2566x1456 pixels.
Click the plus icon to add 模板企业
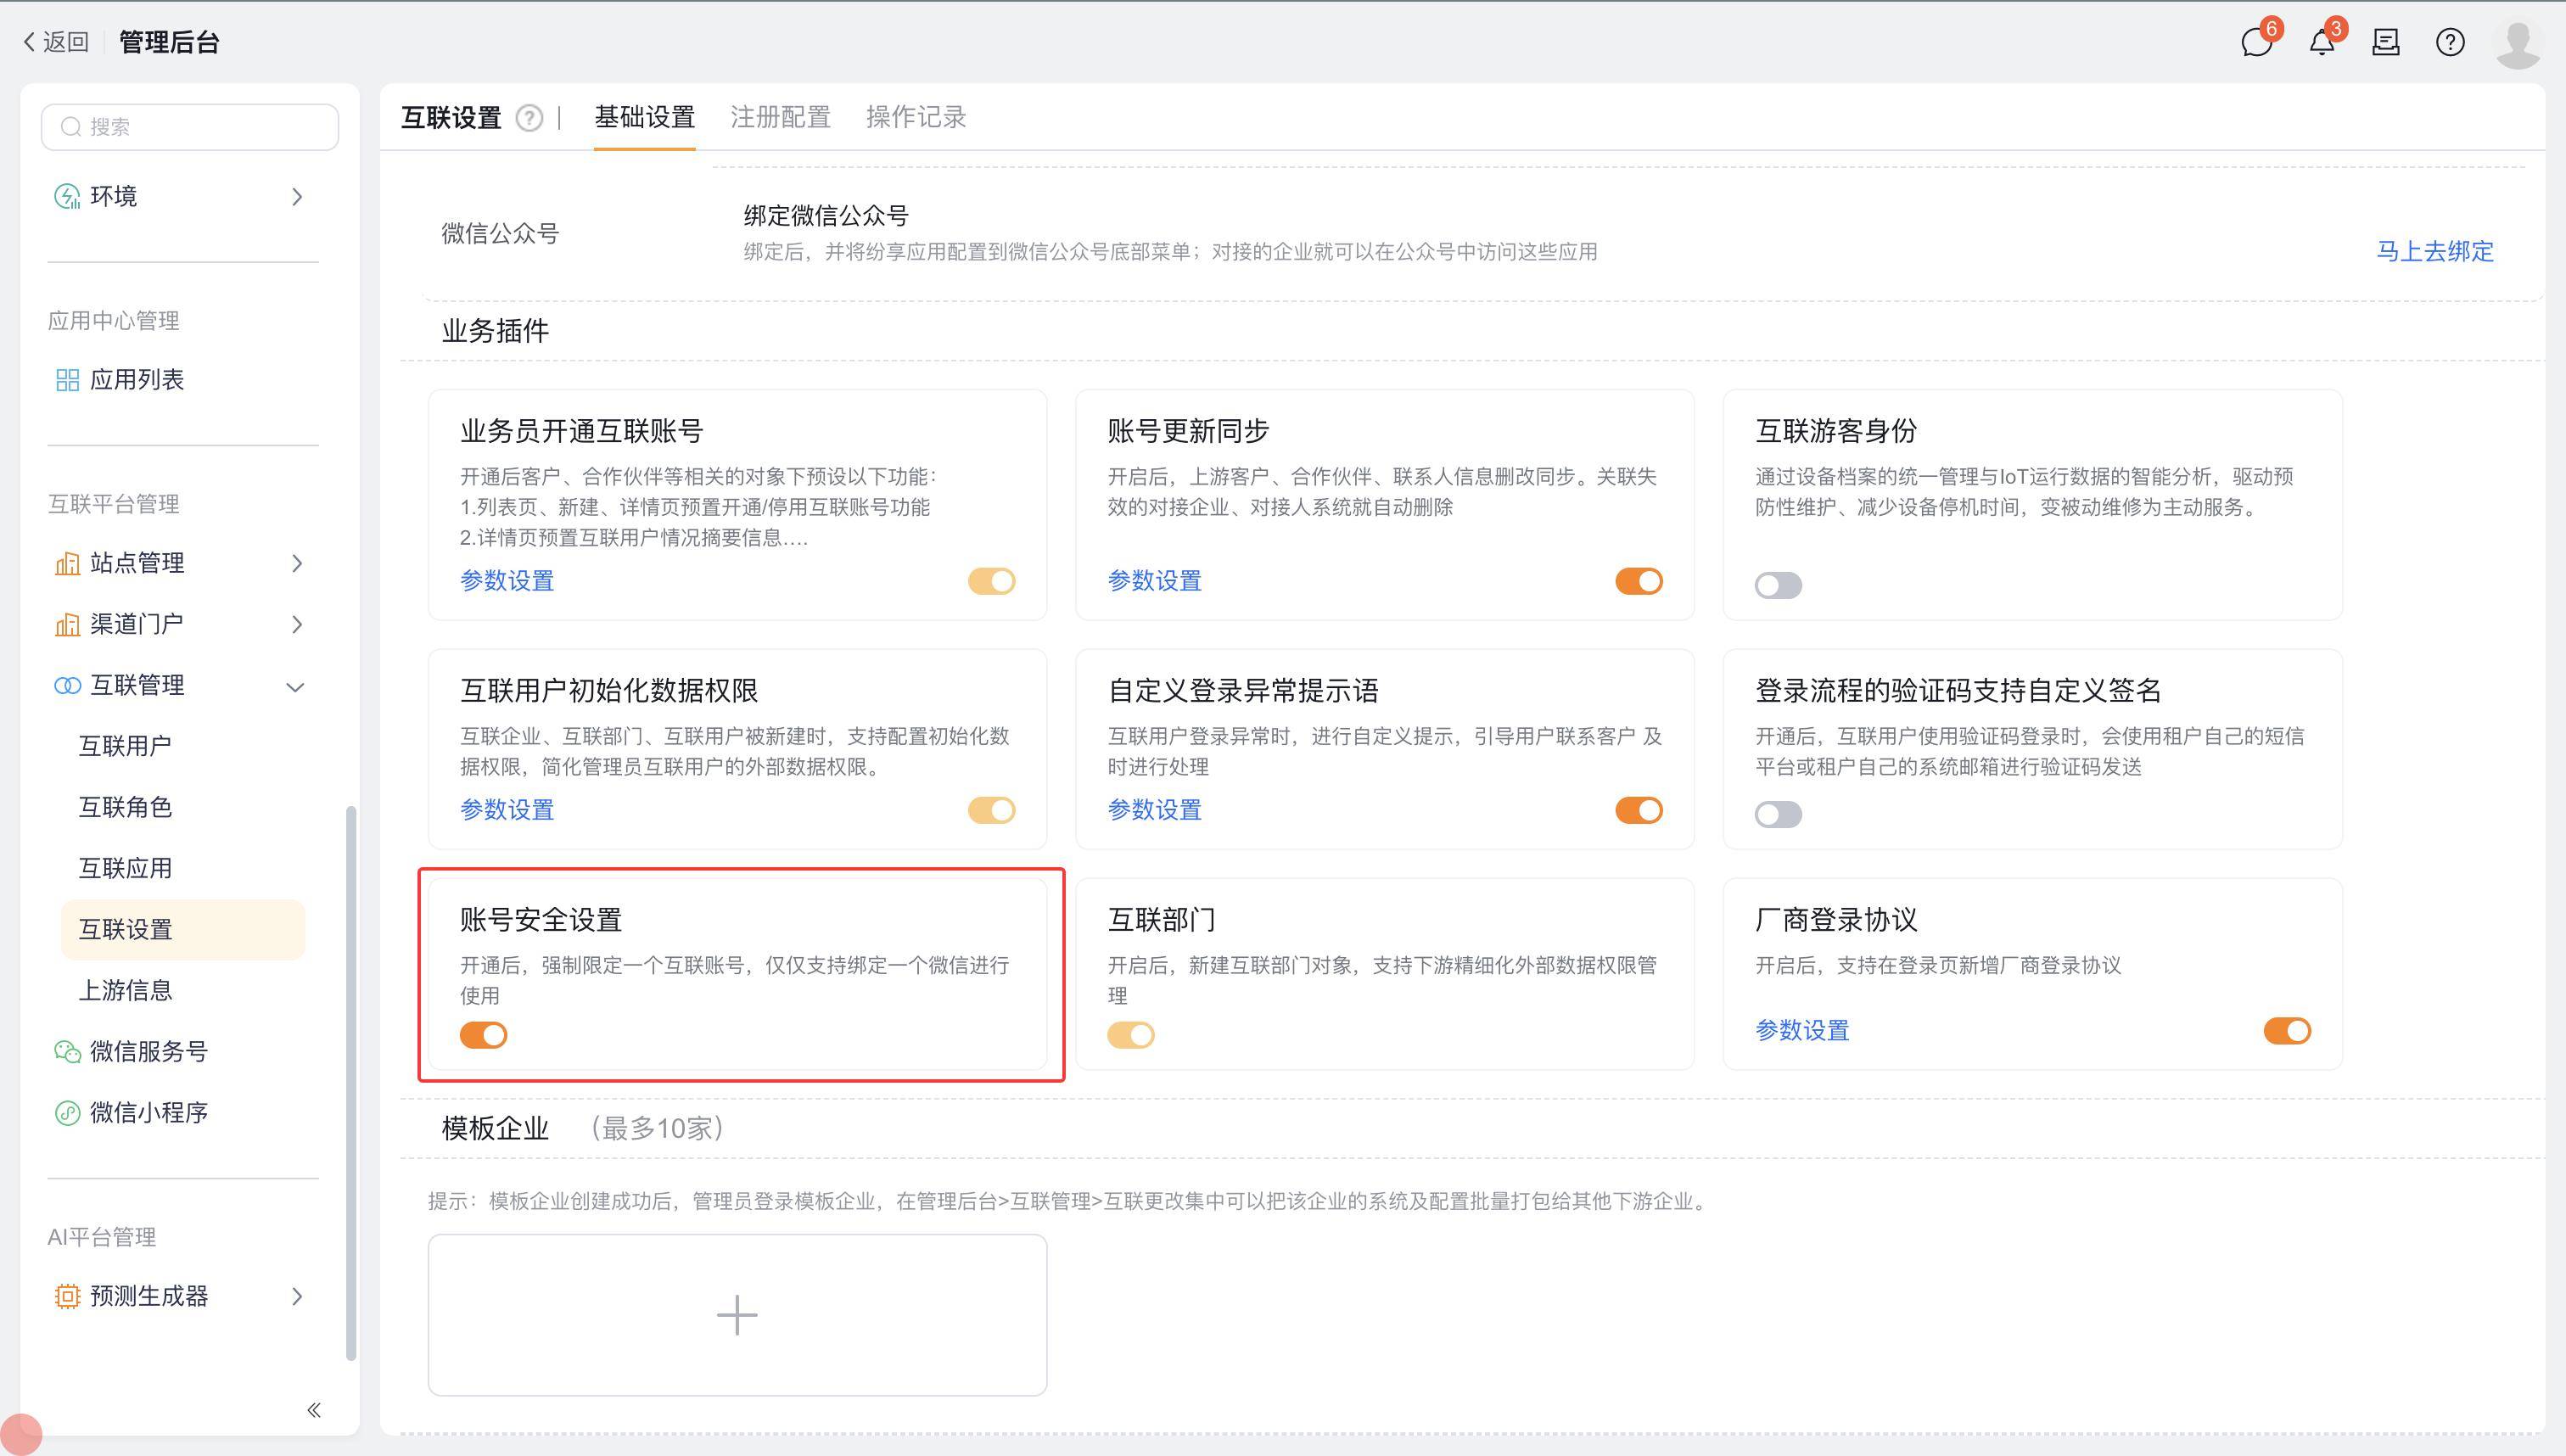(x=737, y=1314)
